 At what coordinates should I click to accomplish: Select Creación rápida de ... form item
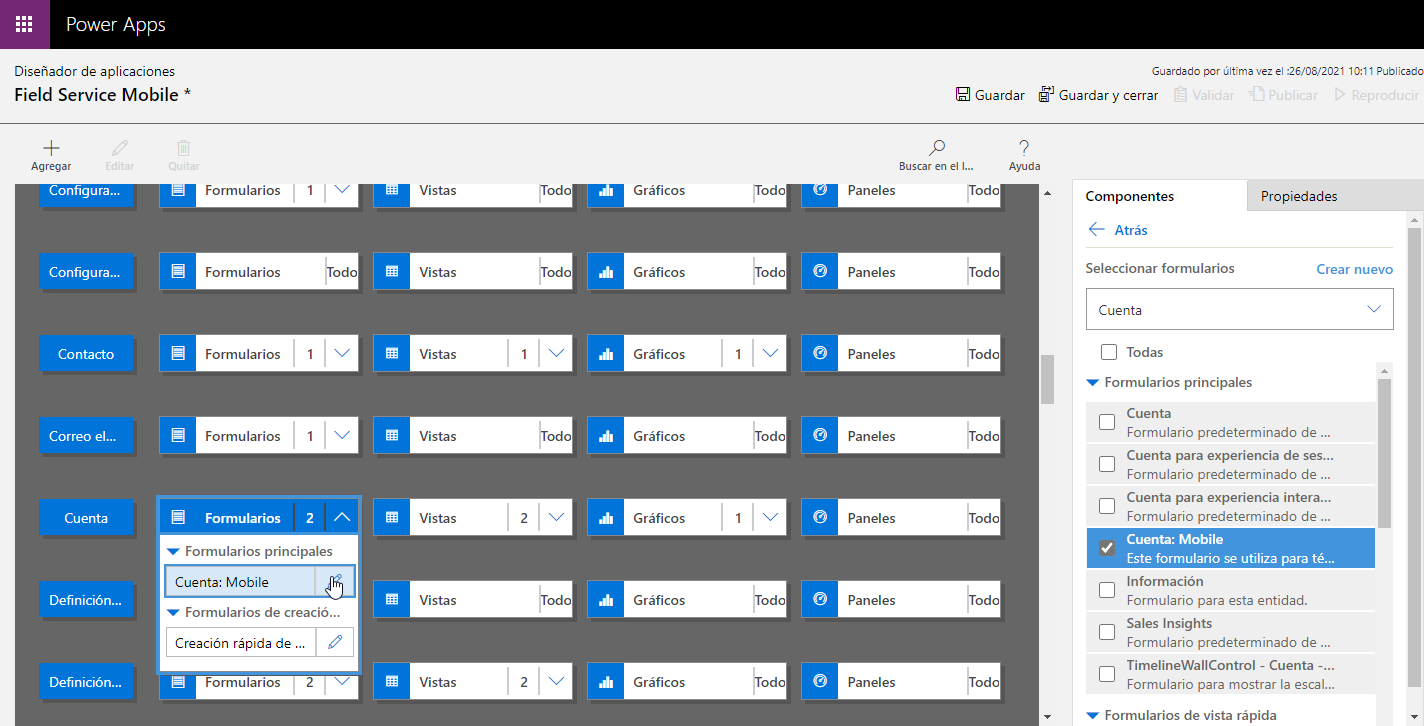pos(240,643)
